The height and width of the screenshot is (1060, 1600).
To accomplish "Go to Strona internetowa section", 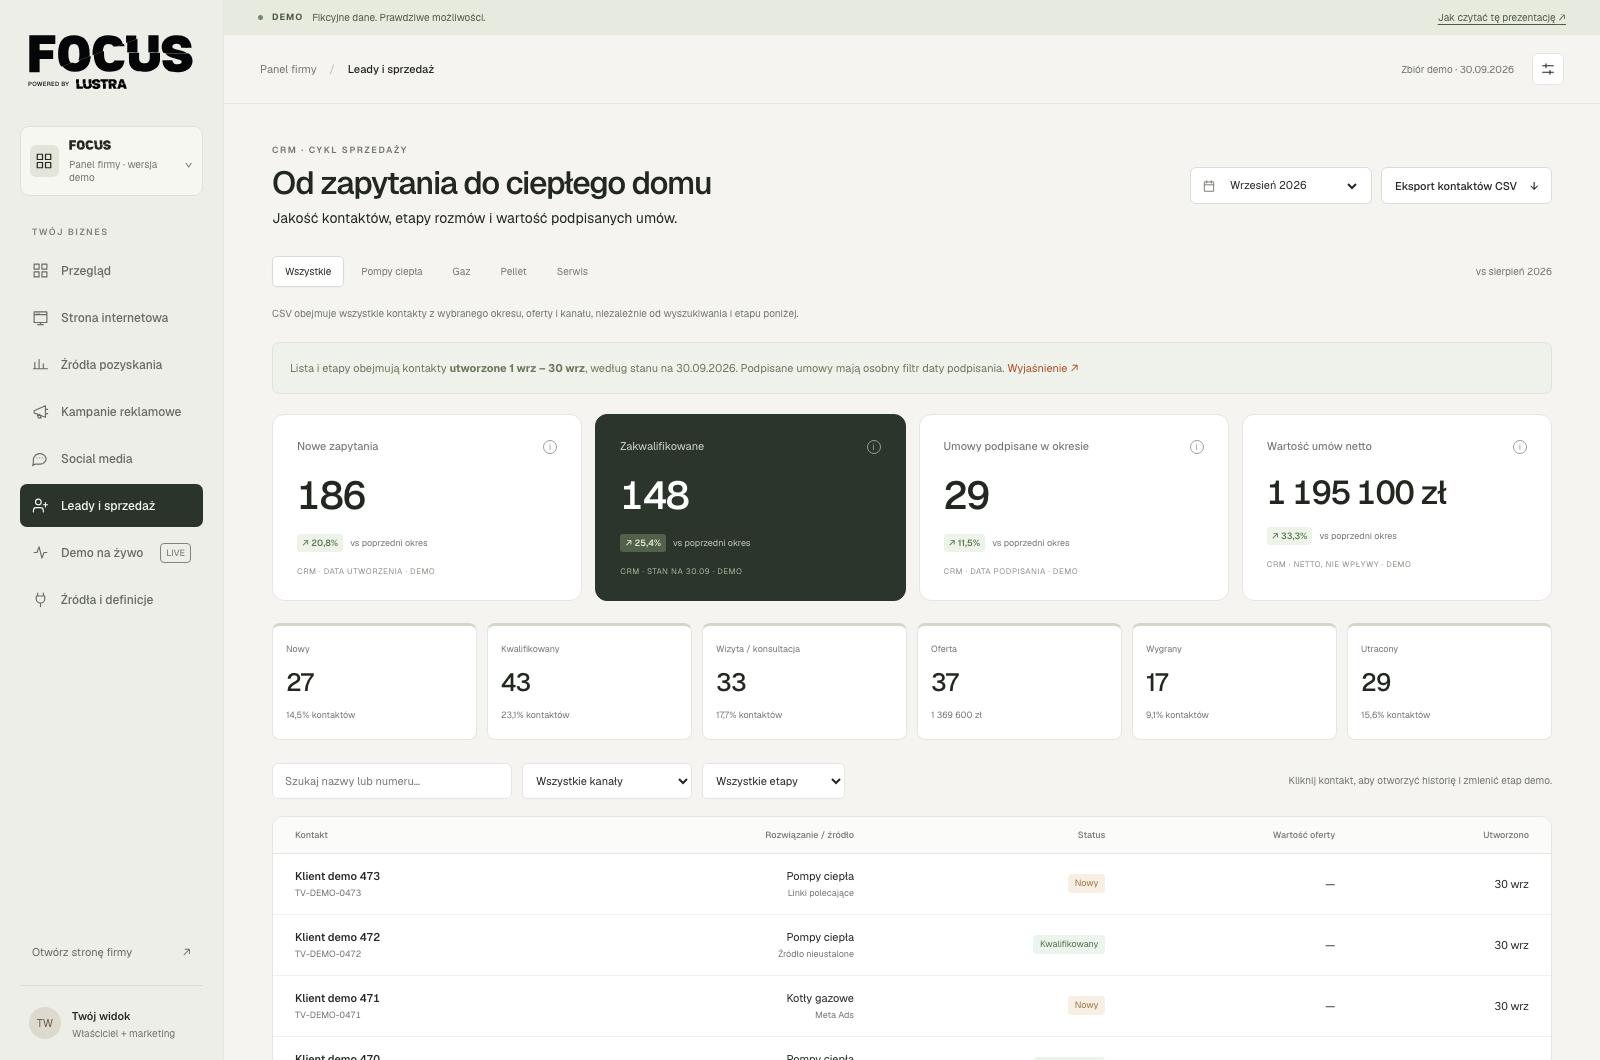I will pos(111,318).
